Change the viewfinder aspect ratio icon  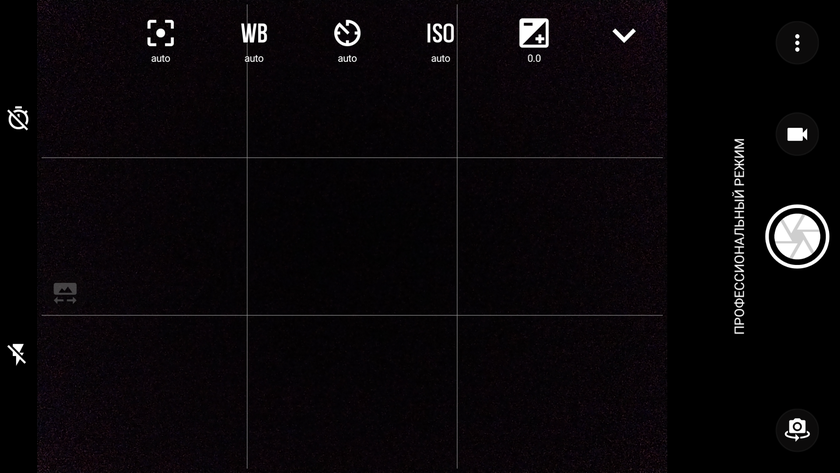coord(65,293)
